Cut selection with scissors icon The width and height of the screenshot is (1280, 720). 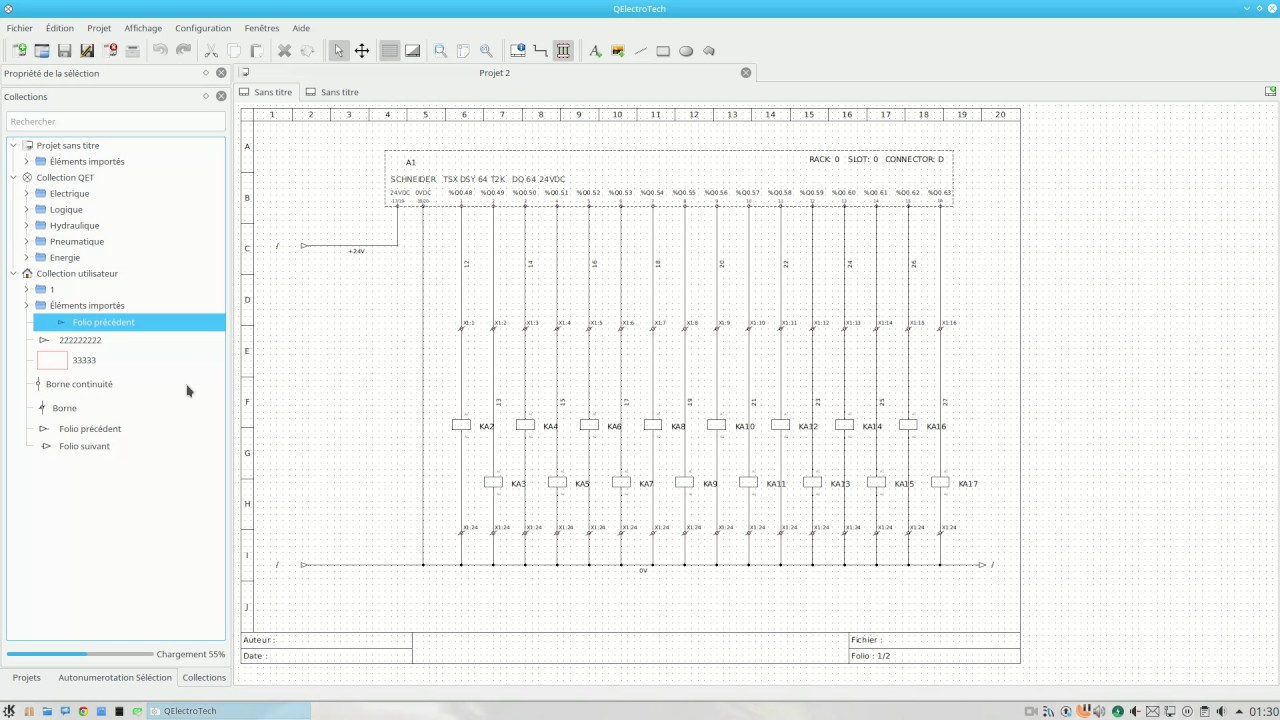click(211, 51)
